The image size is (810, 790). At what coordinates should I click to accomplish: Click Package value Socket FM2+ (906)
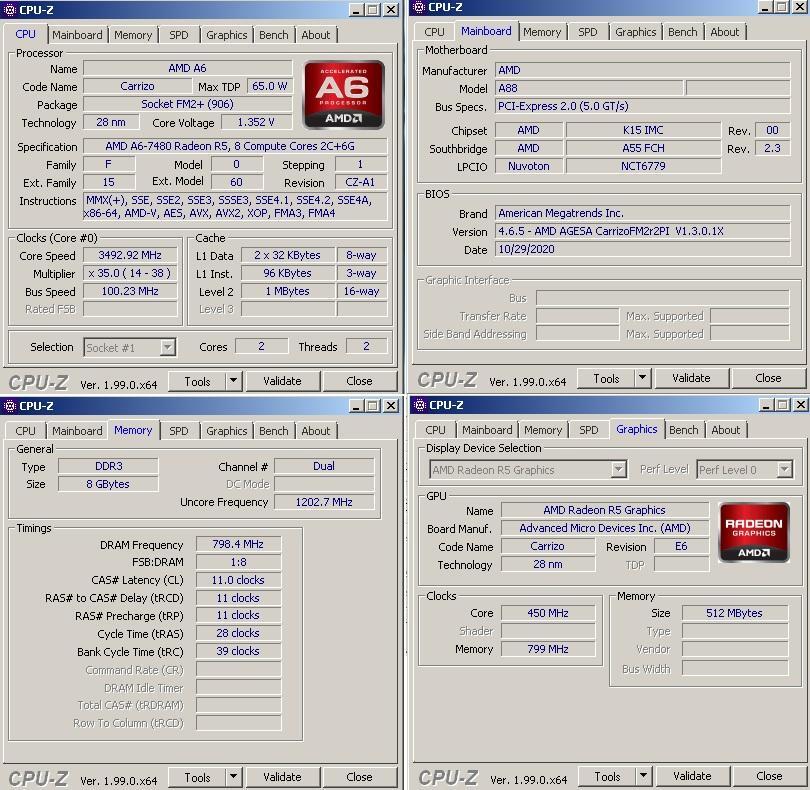188,104
